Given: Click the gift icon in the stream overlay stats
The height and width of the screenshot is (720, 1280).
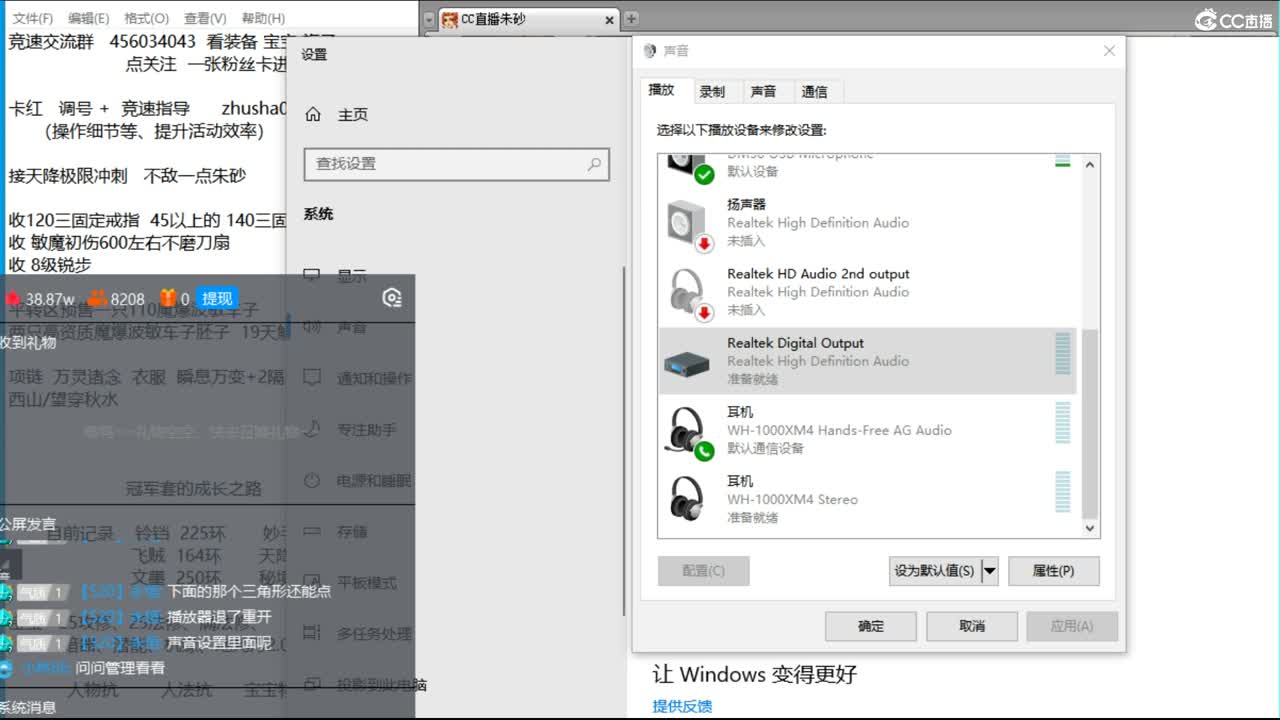Looking at the screenshot, I should (167, 298).
